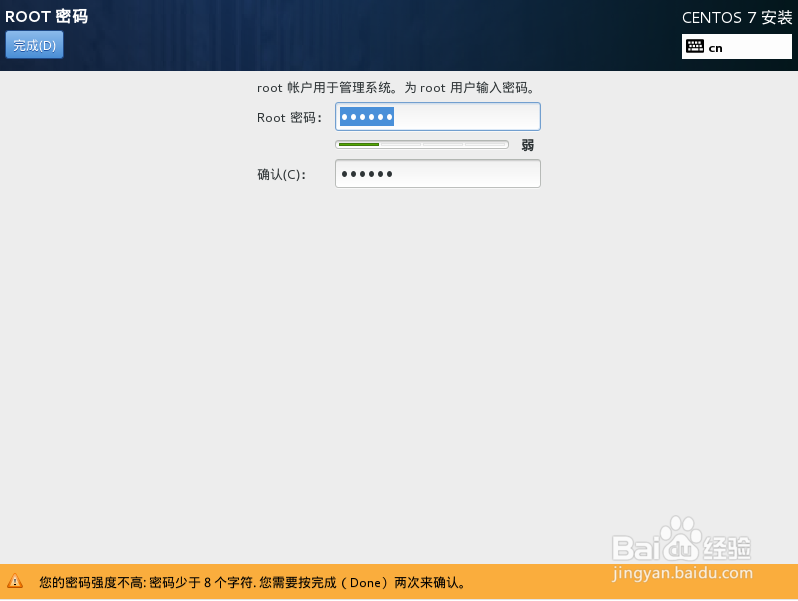The image size is (798, 601).
Task: Focus the 确认(C) confirm password field
Action: click(438, 174)
